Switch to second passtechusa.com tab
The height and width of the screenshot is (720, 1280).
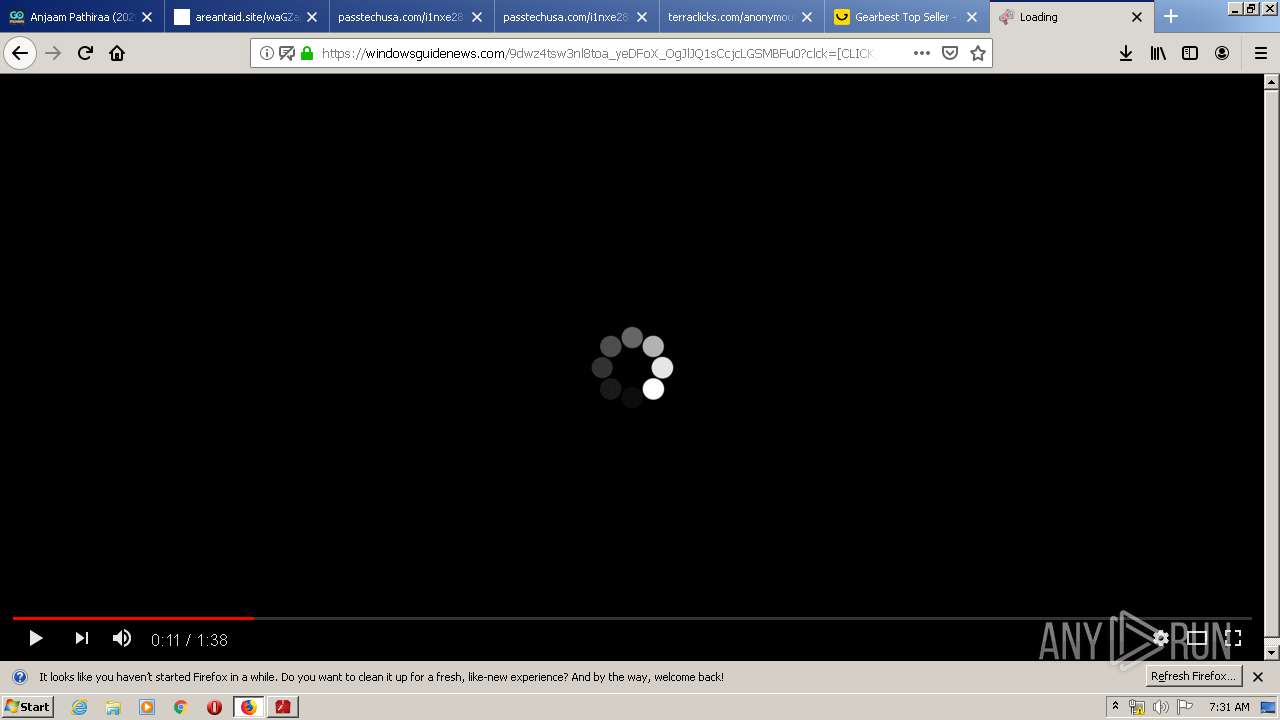click(576, 17)
